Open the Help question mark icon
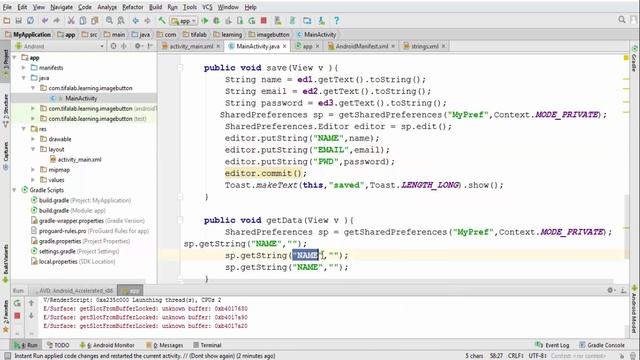The height and width of the screenshot is (360, 640). pos(336,20)
